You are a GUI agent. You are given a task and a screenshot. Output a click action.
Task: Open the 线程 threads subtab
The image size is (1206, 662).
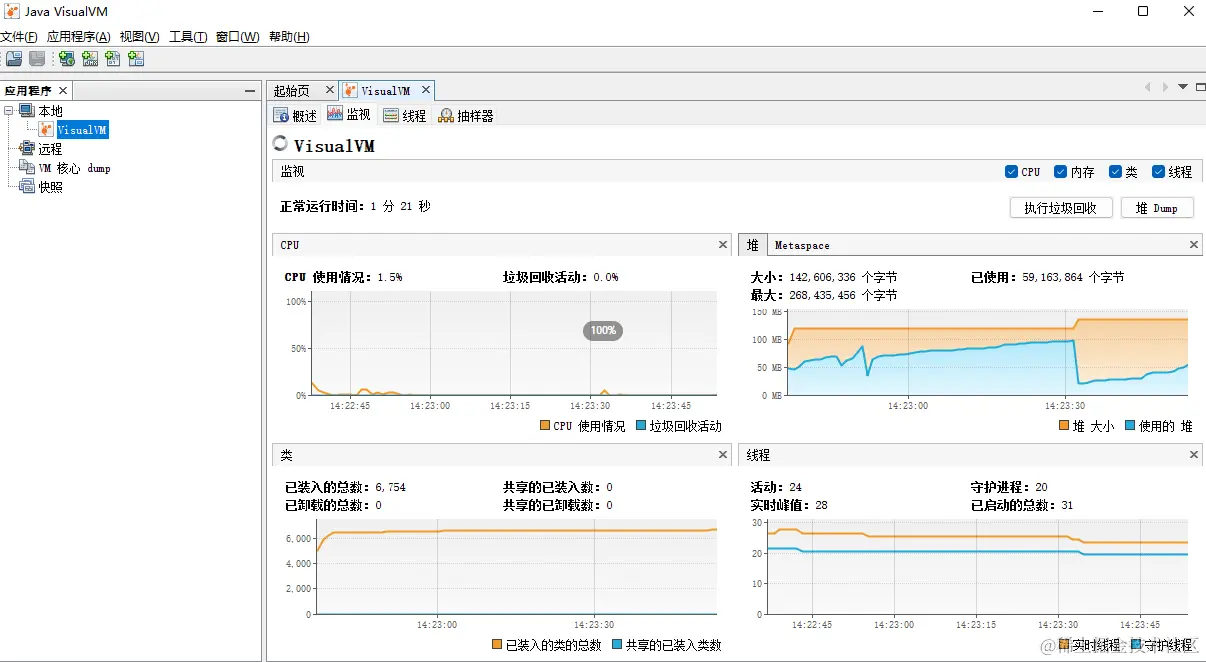[x=404, y=116]
